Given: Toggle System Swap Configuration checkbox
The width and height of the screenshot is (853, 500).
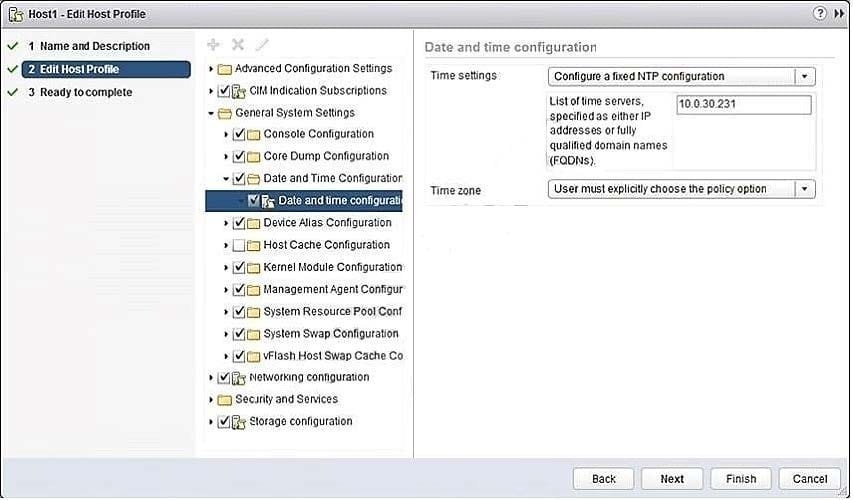Looking at the screenshot, I should pos(239,334).
